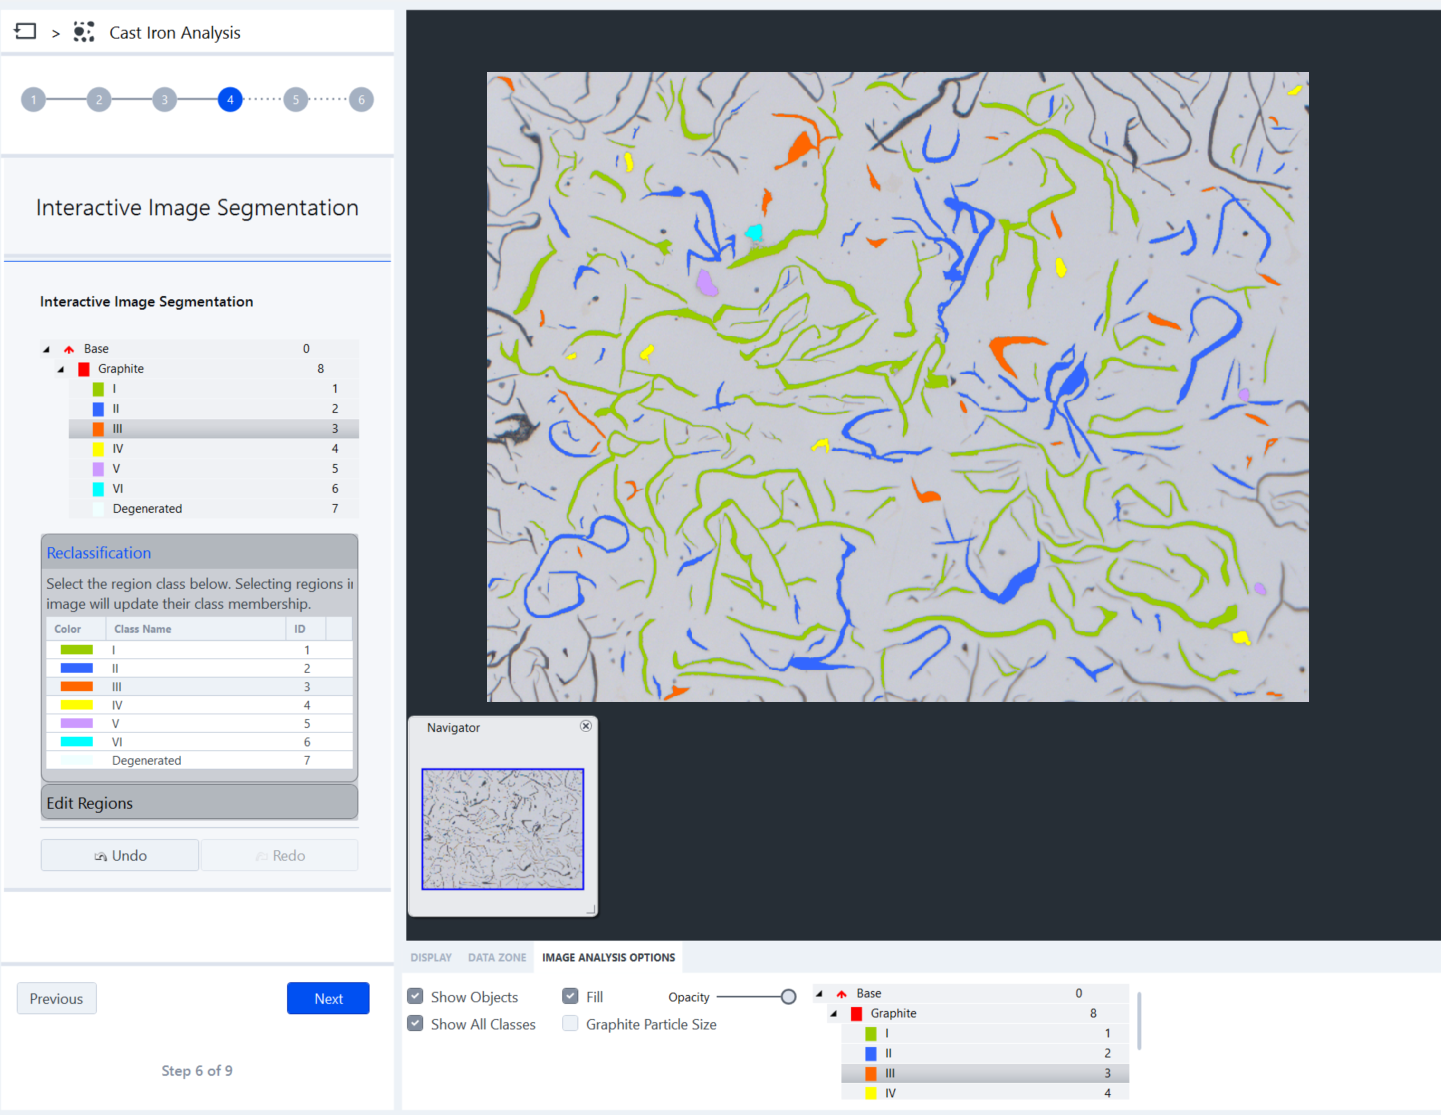Click the cyan class VI color icon
This screenshot has width=1441, height=1115.
(99, 488)
